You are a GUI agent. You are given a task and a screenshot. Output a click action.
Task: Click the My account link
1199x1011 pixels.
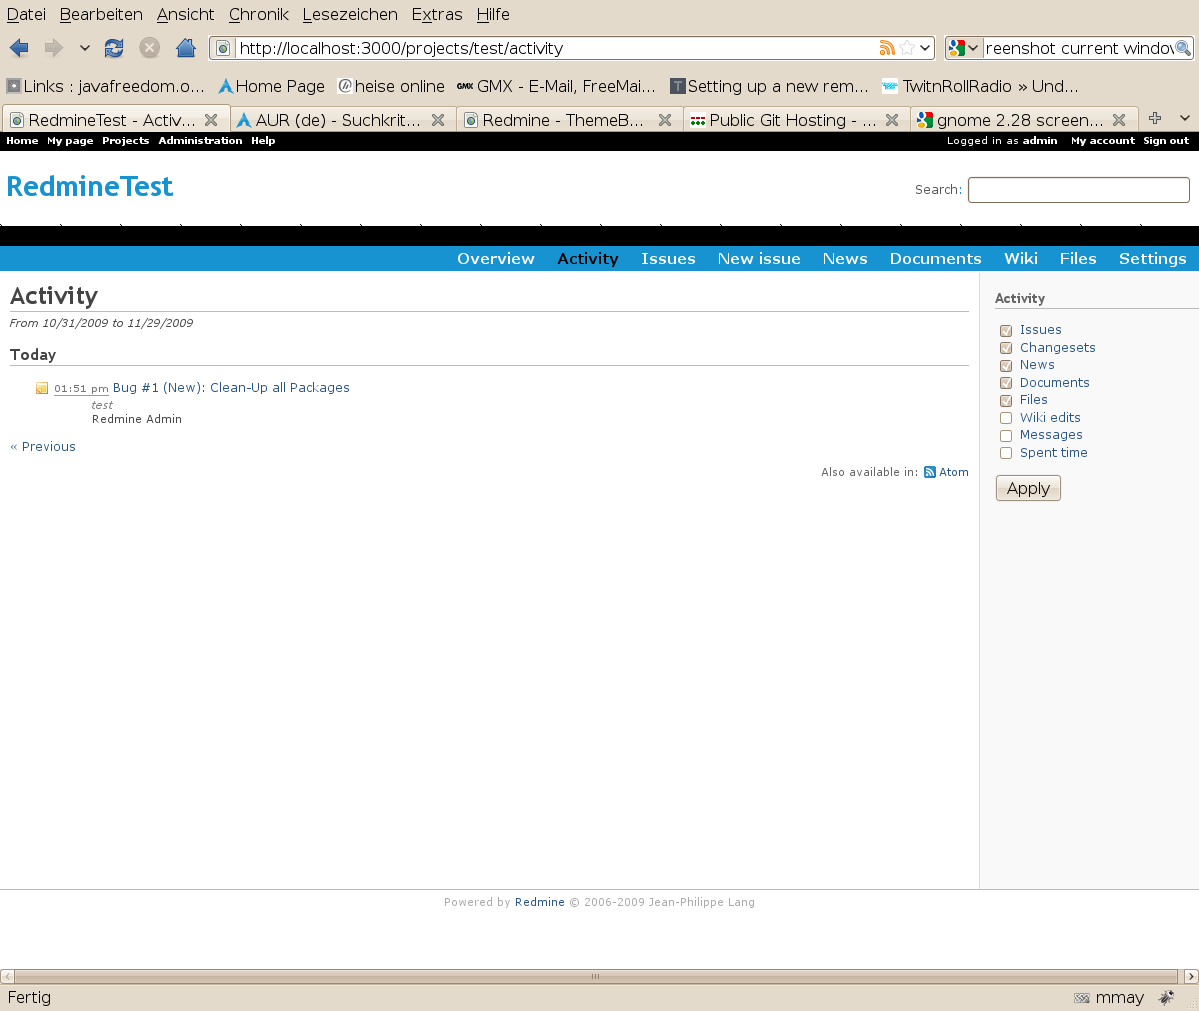pos(1103,141)
